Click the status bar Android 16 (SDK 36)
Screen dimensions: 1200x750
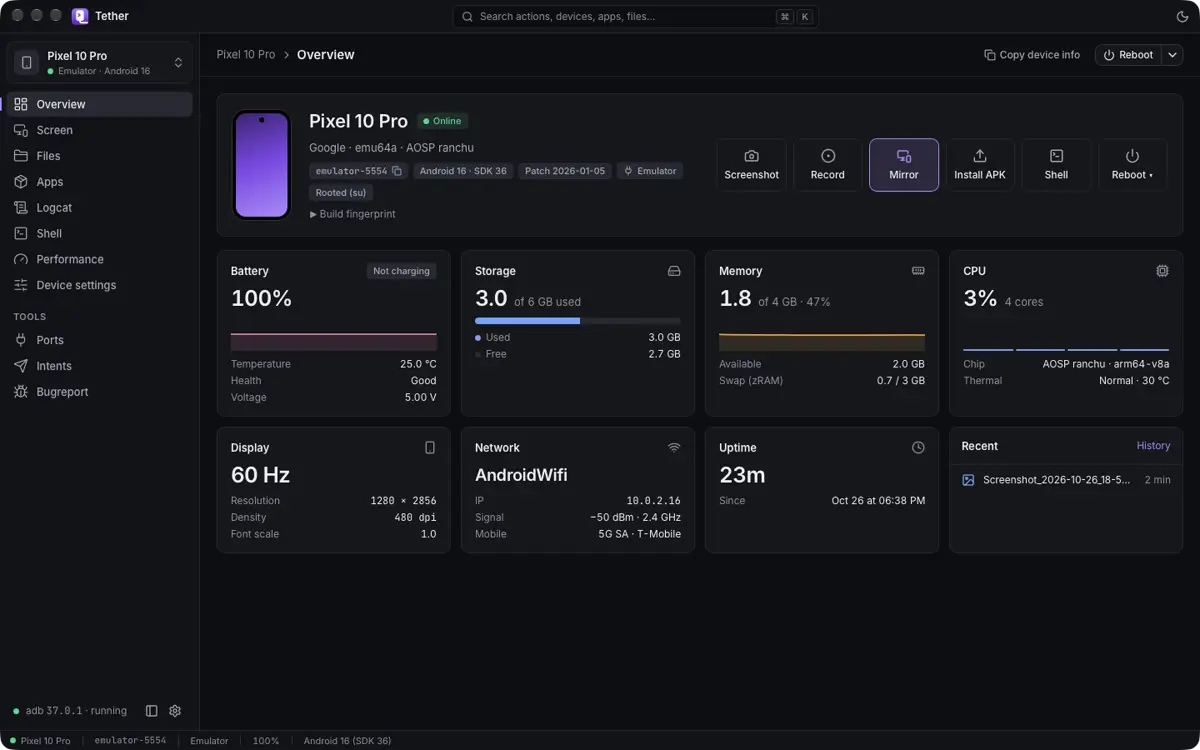347,741
